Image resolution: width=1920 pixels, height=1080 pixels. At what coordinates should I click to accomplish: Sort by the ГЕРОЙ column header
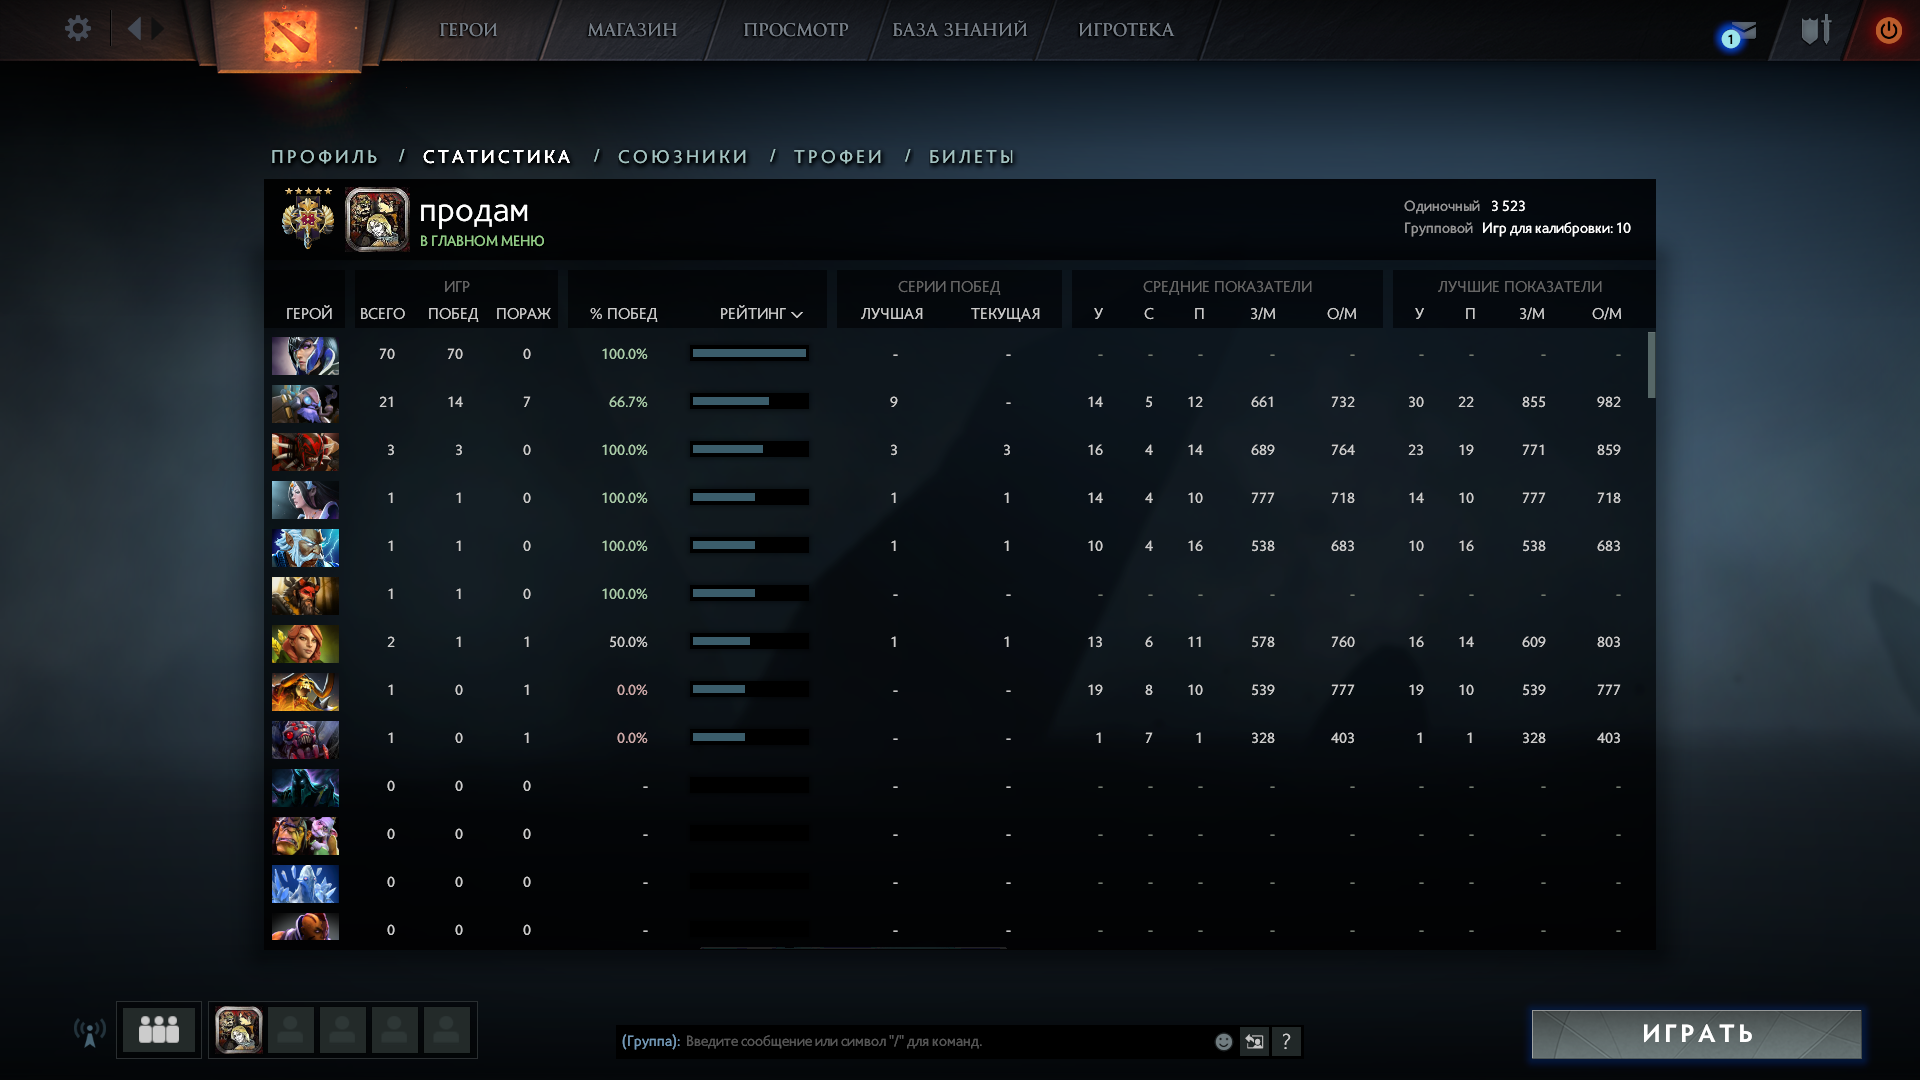coord(309,314)
